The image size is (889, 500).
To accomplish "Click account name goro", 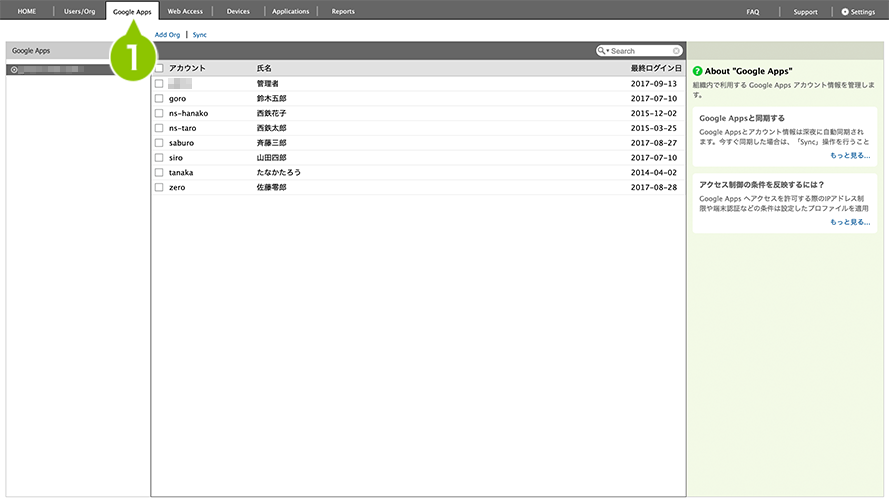I will pos(177,99).
